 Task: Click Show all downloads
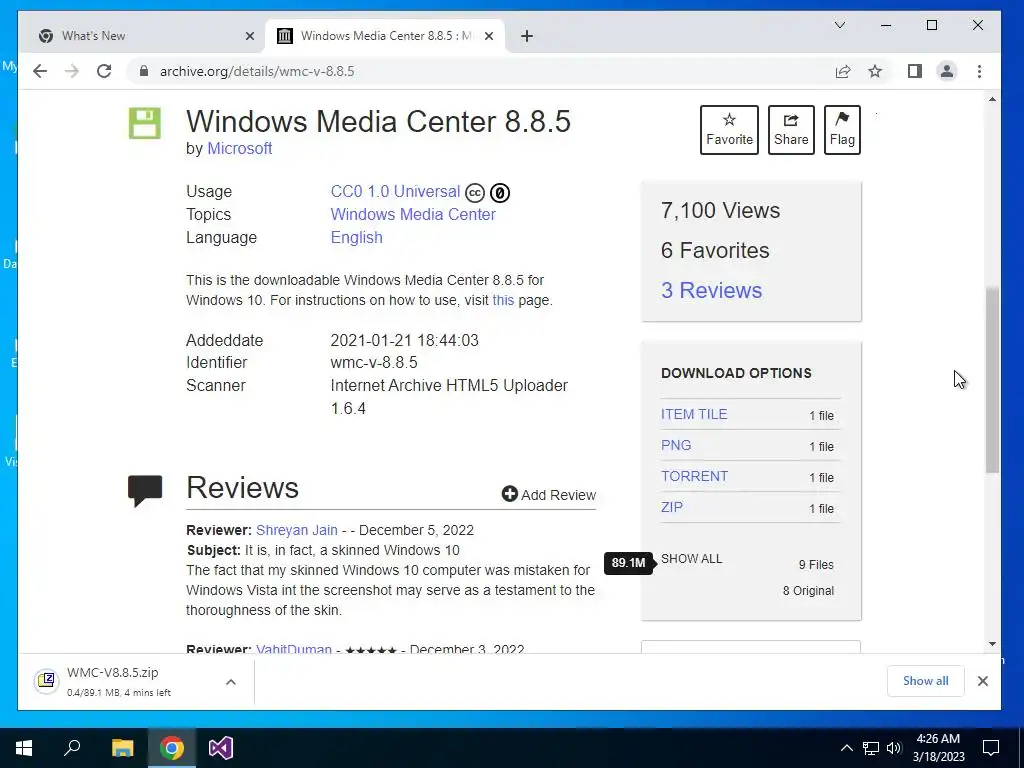(925, 680)
